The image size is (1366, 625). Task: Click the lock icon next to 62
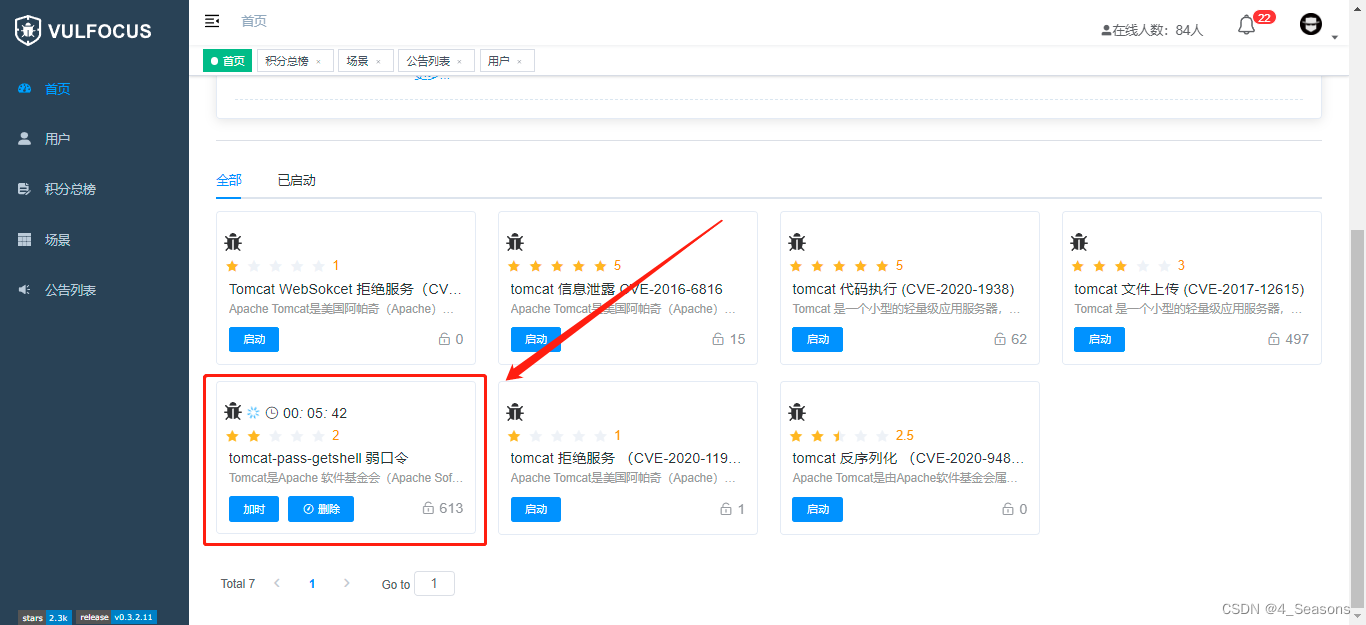[x=1000, y=339]
